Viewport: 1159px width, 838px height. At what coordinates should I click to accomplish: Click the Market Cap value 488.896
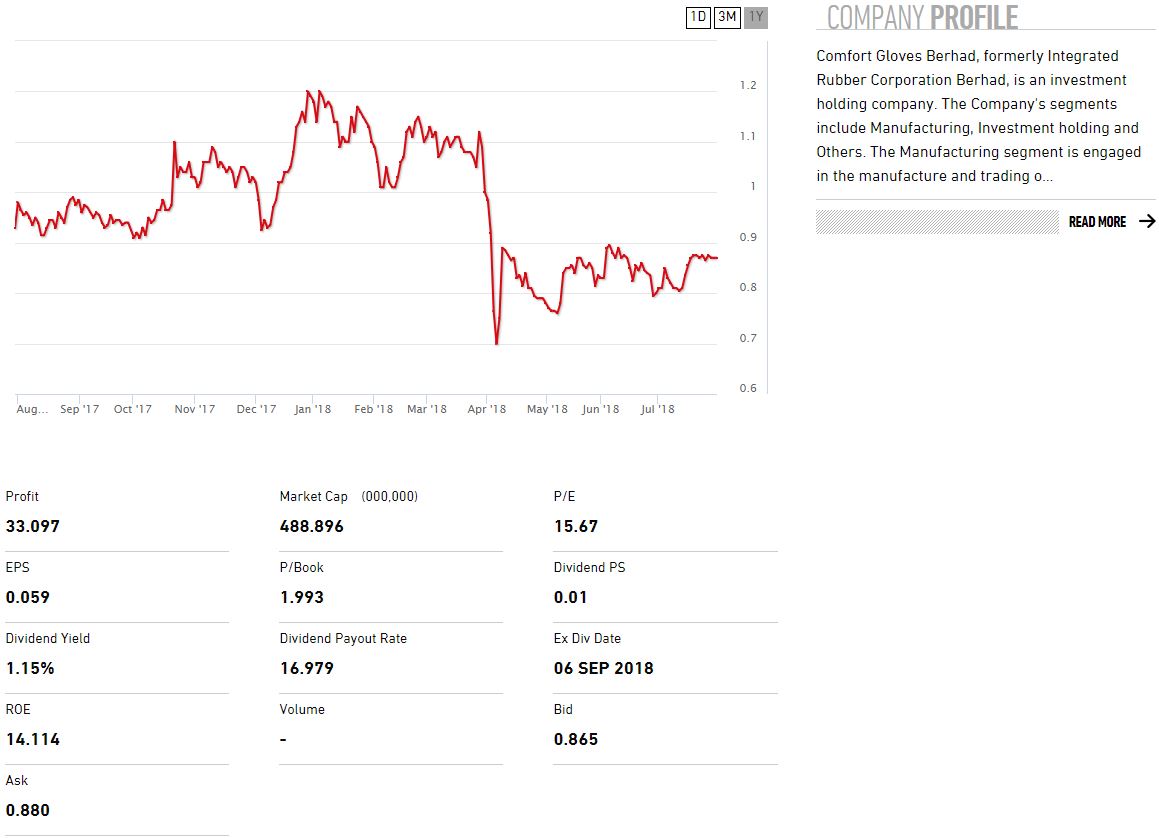[x=311, y=526]
